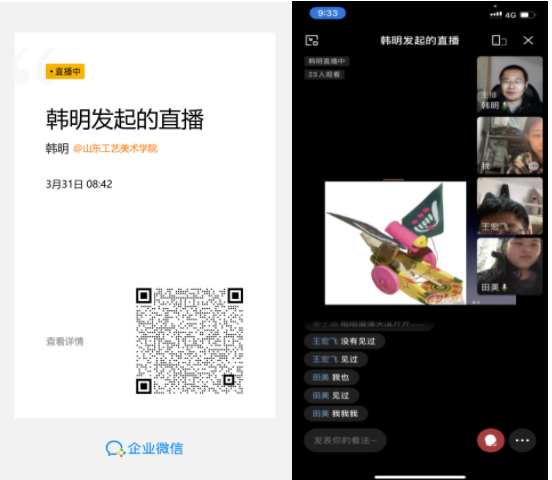Image resolution: width=552 pixels, height=480 pixels.
Task: Tap the QR code on the invite card
Action: point(189,341)
